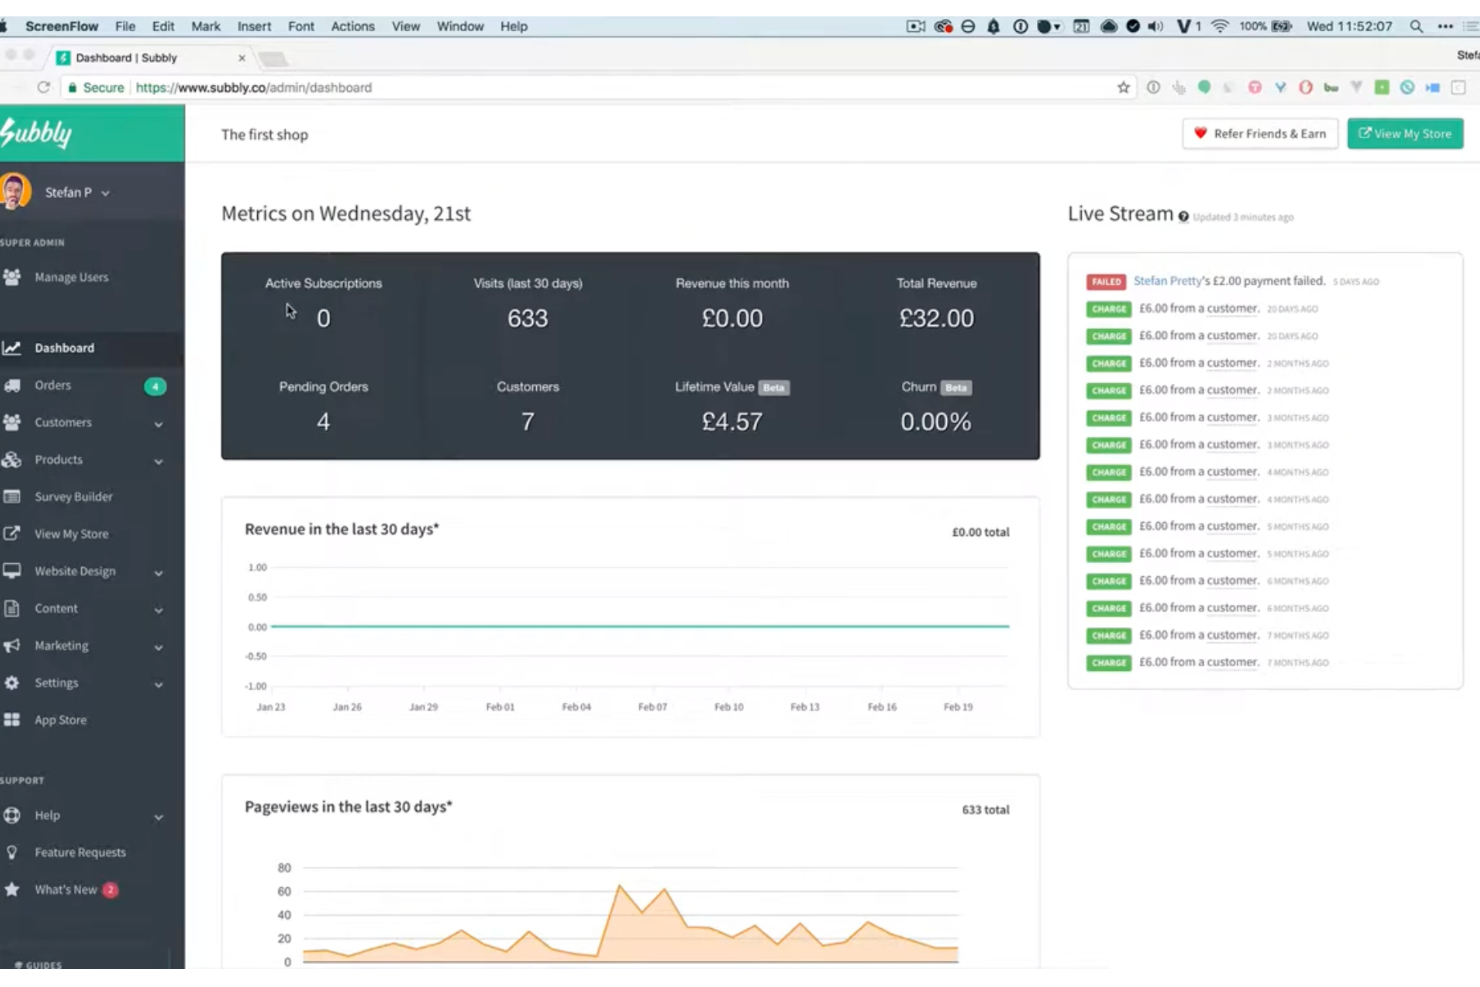Open the Window menu
This screenshot has width=1480, height=987.
click(460, 27)
